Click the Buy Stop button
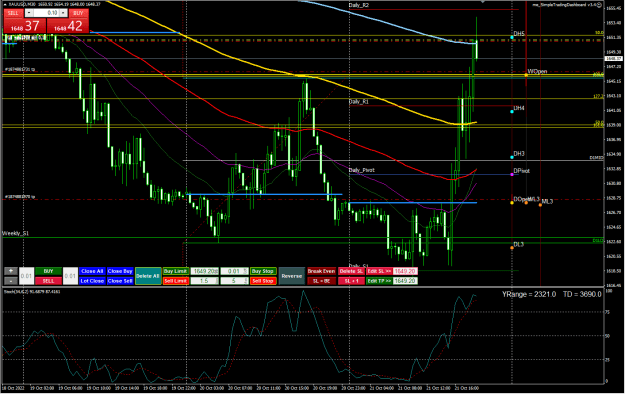Image resolution: width=625 pixels, height=394 pixels. [263, 271]
